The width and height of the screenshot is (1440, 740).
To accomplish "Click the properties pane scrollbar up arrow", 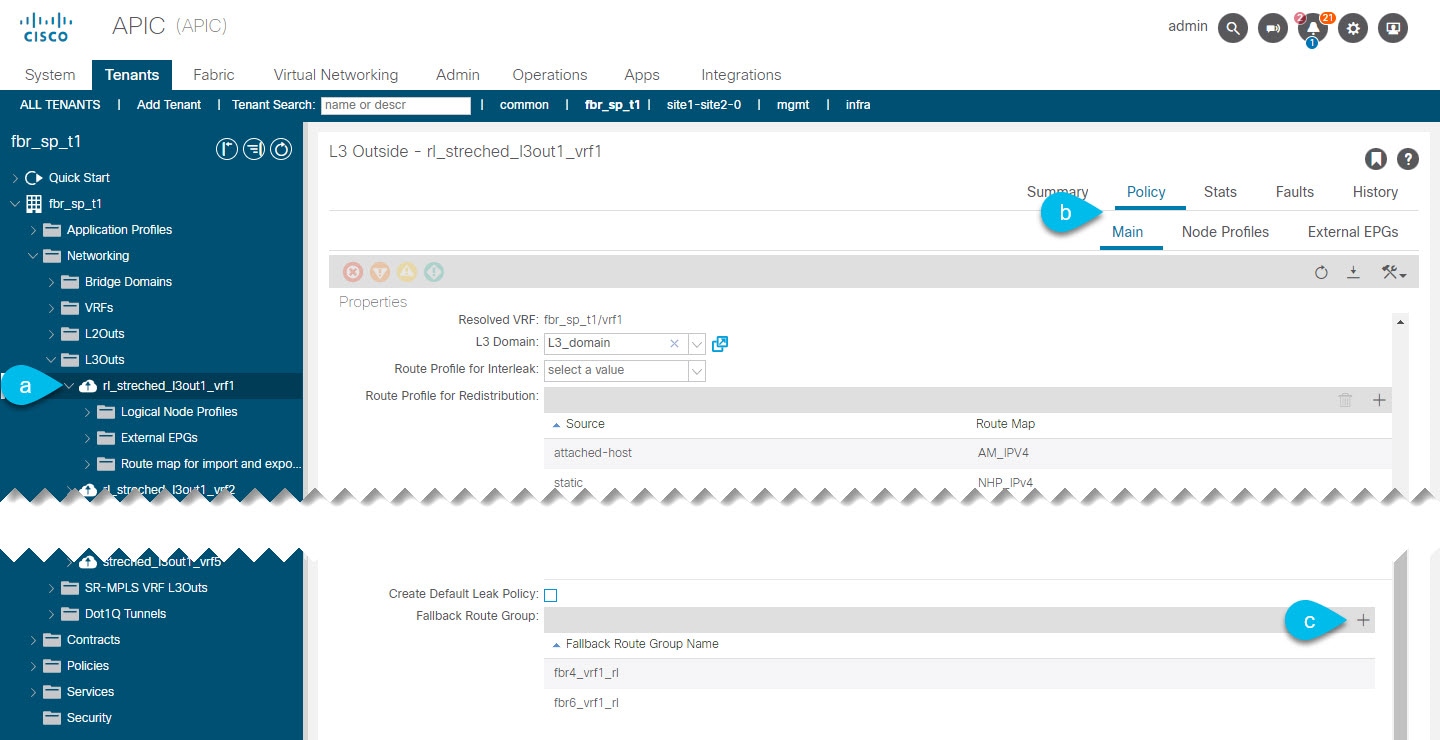I will tap(1400, 322).
